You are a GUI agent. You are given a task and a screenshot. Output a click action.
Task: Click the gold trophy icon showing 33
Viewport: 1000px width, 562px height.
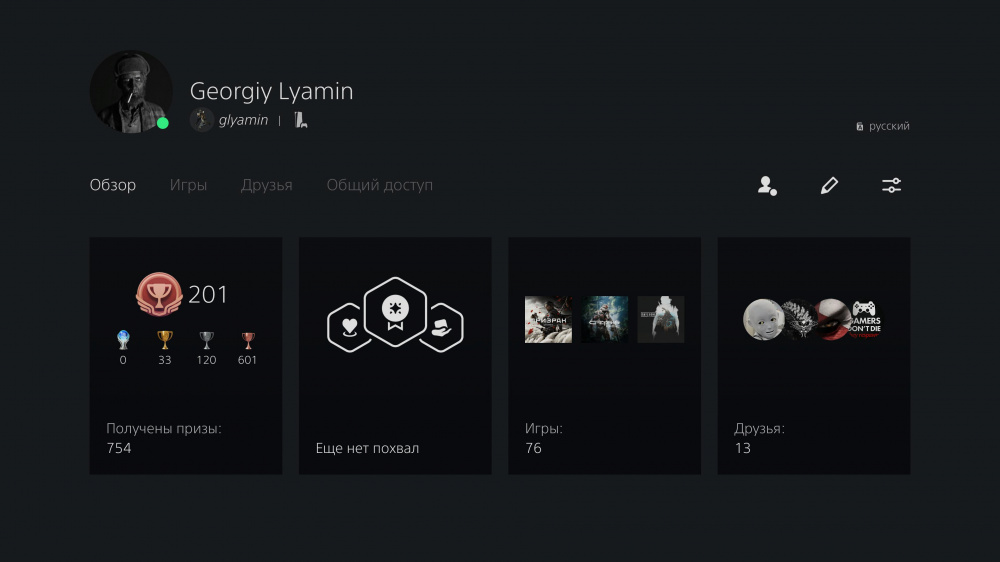click(x=165, y=340)
